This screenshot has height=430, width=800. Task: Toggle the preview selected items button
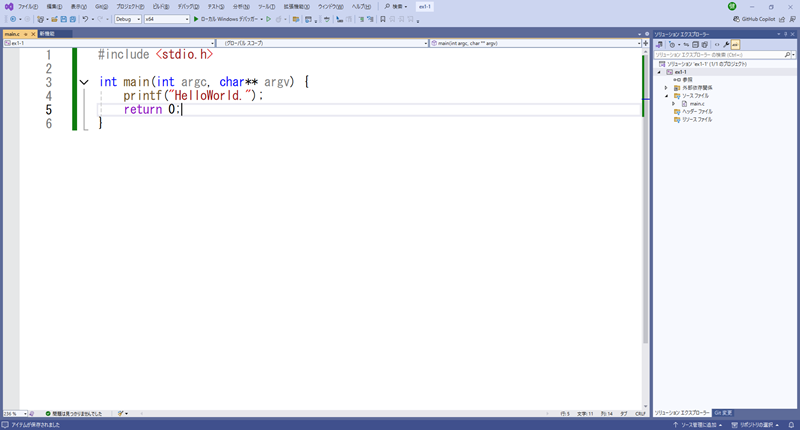[x=735, y=45]
